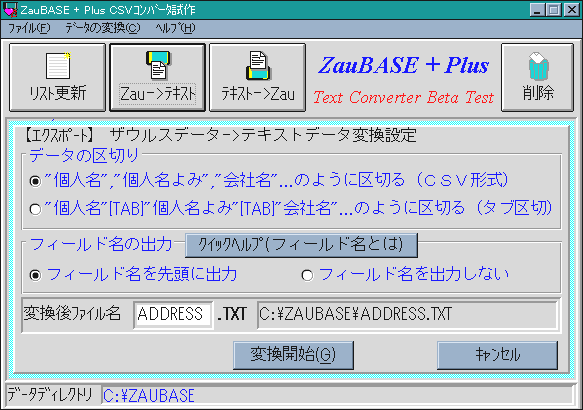The height and width of the screenshot is (410, 583).
Task: Select タブ区切 tab delimiter radio option
Action: pos(35,209)
